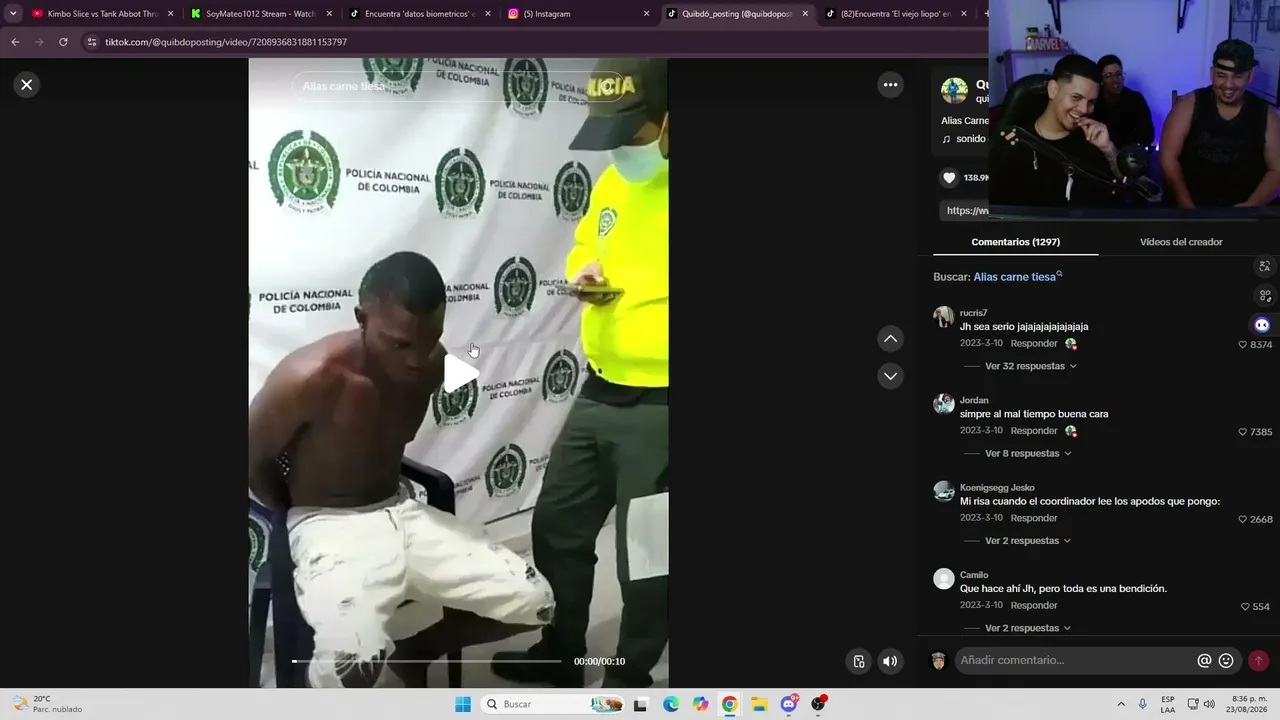This screenshot has height=720, width=1280.
Task: Reload the TikTok page
Action: [x=63, y=42]
